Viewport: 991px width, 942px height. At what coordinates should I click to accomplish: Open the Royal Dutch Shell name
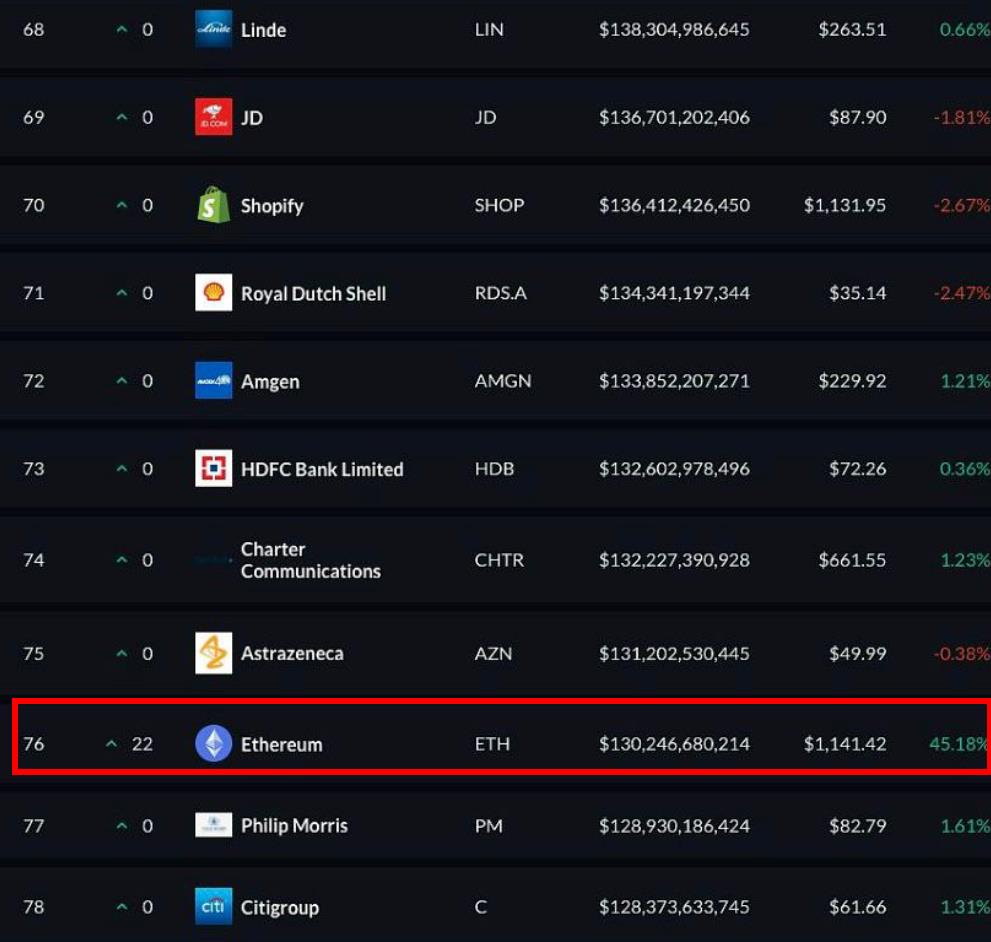click(x=313, y=293)
